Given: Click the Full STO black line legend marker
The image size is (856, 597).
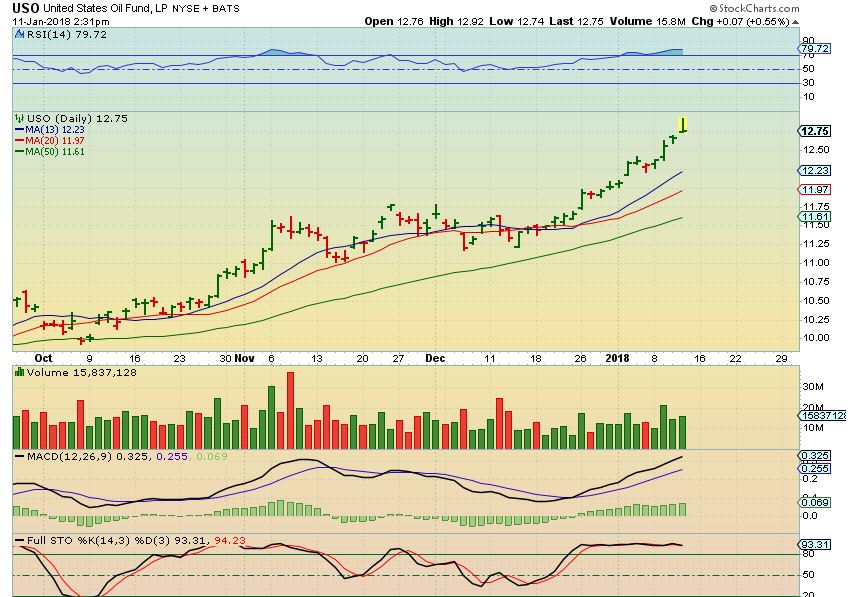Looking at the screenshot, I should [x=20, y=540].
